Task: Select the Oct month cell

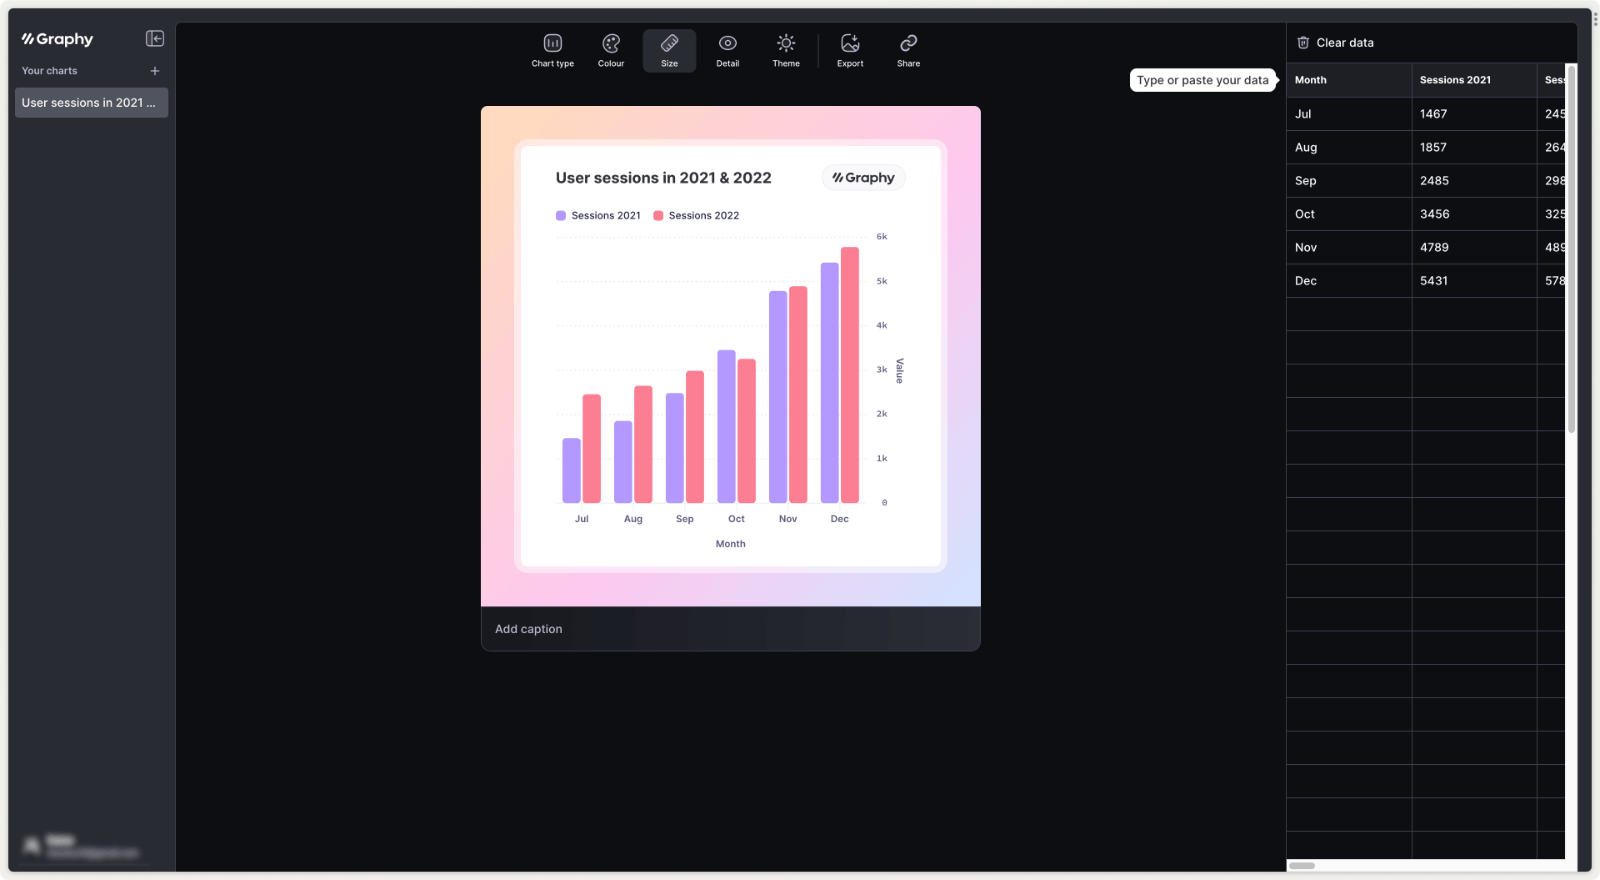Action: tap(1348, 214)
